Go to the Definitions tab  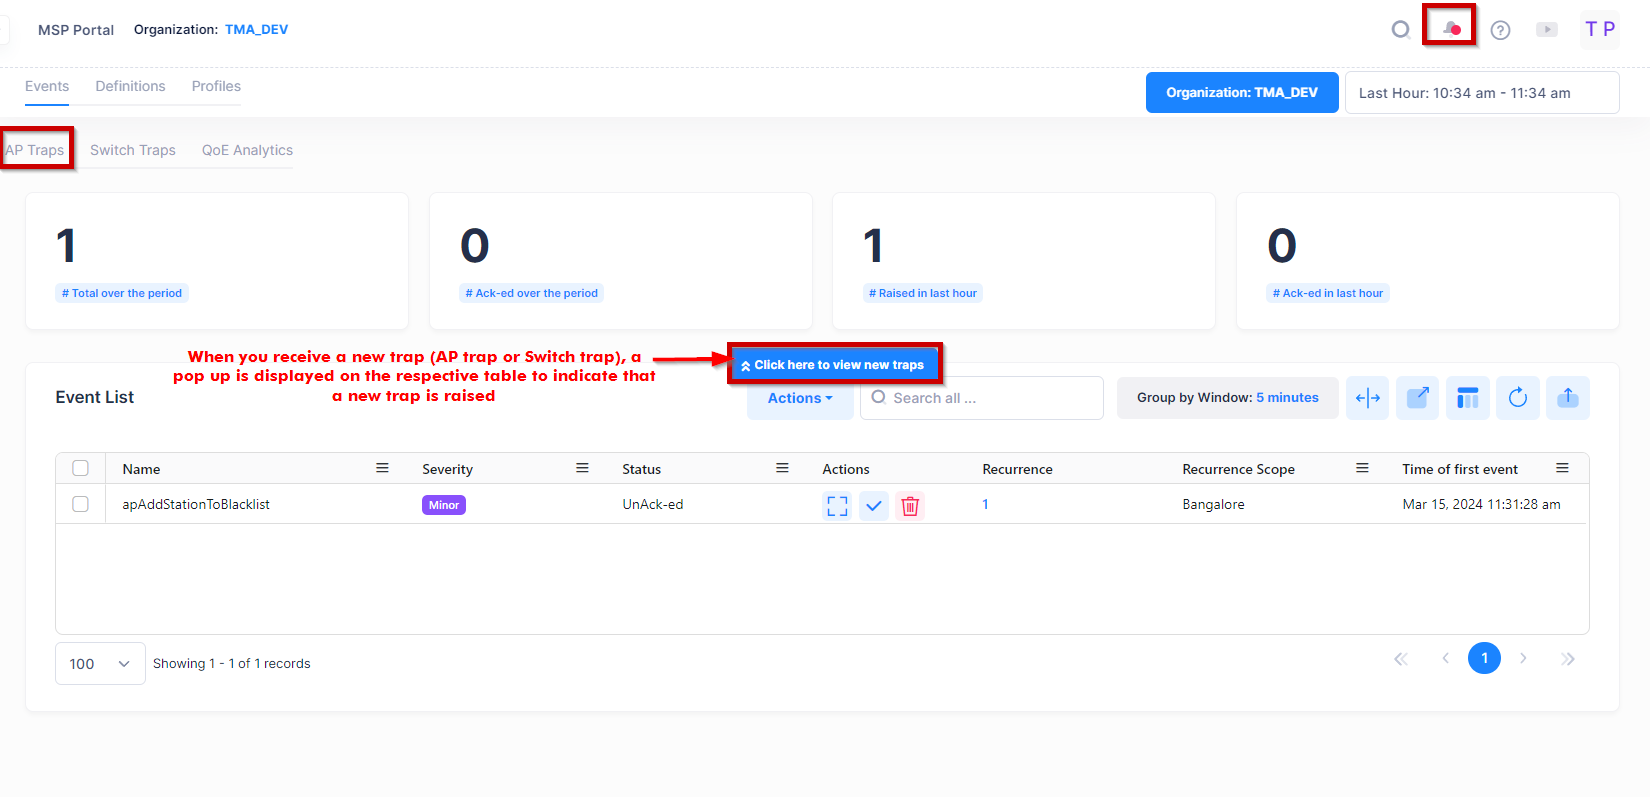click(x=130, y=86)
